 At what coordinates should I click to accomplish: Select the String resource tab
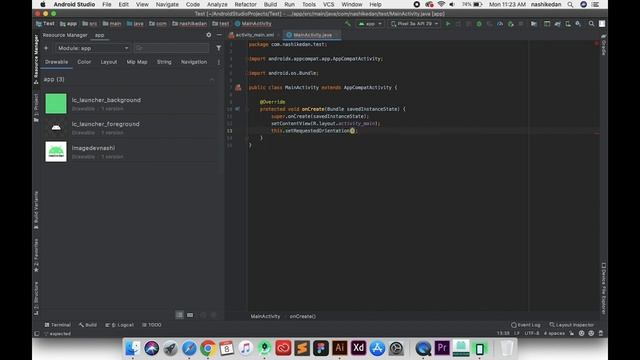click(164, 62)
